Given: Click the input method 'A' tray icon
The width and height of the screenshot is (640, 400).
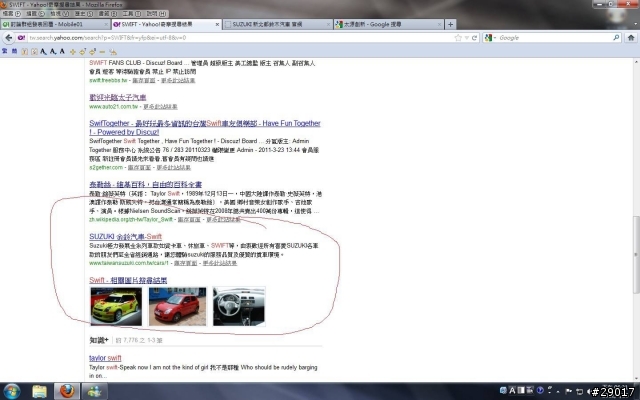Looking at the screenshot, I should [512, 391].
